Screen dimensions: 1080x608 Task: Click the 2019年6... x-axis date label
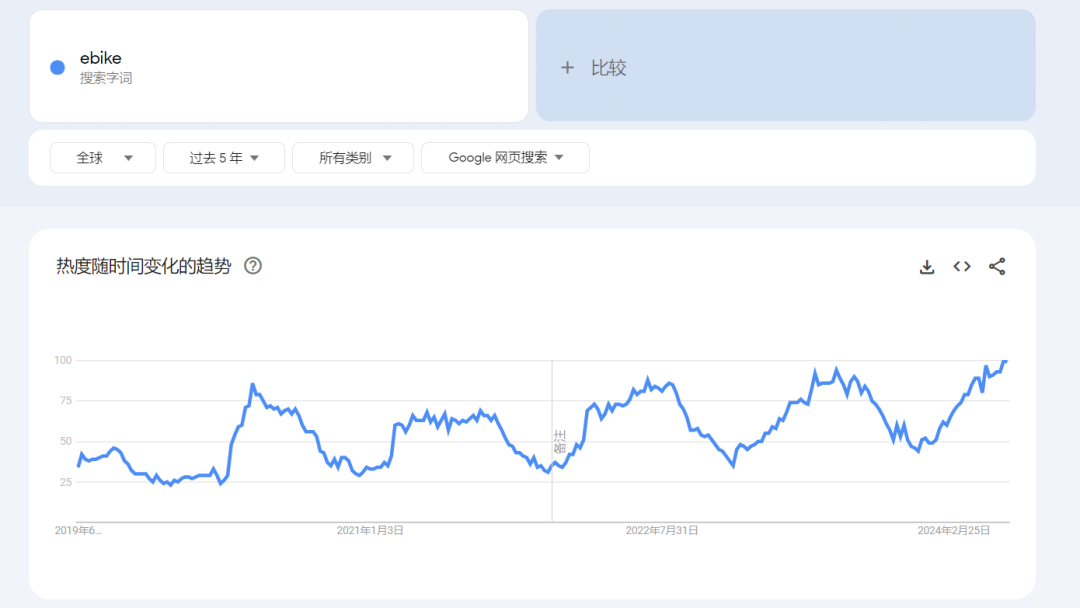click(78, 530)
